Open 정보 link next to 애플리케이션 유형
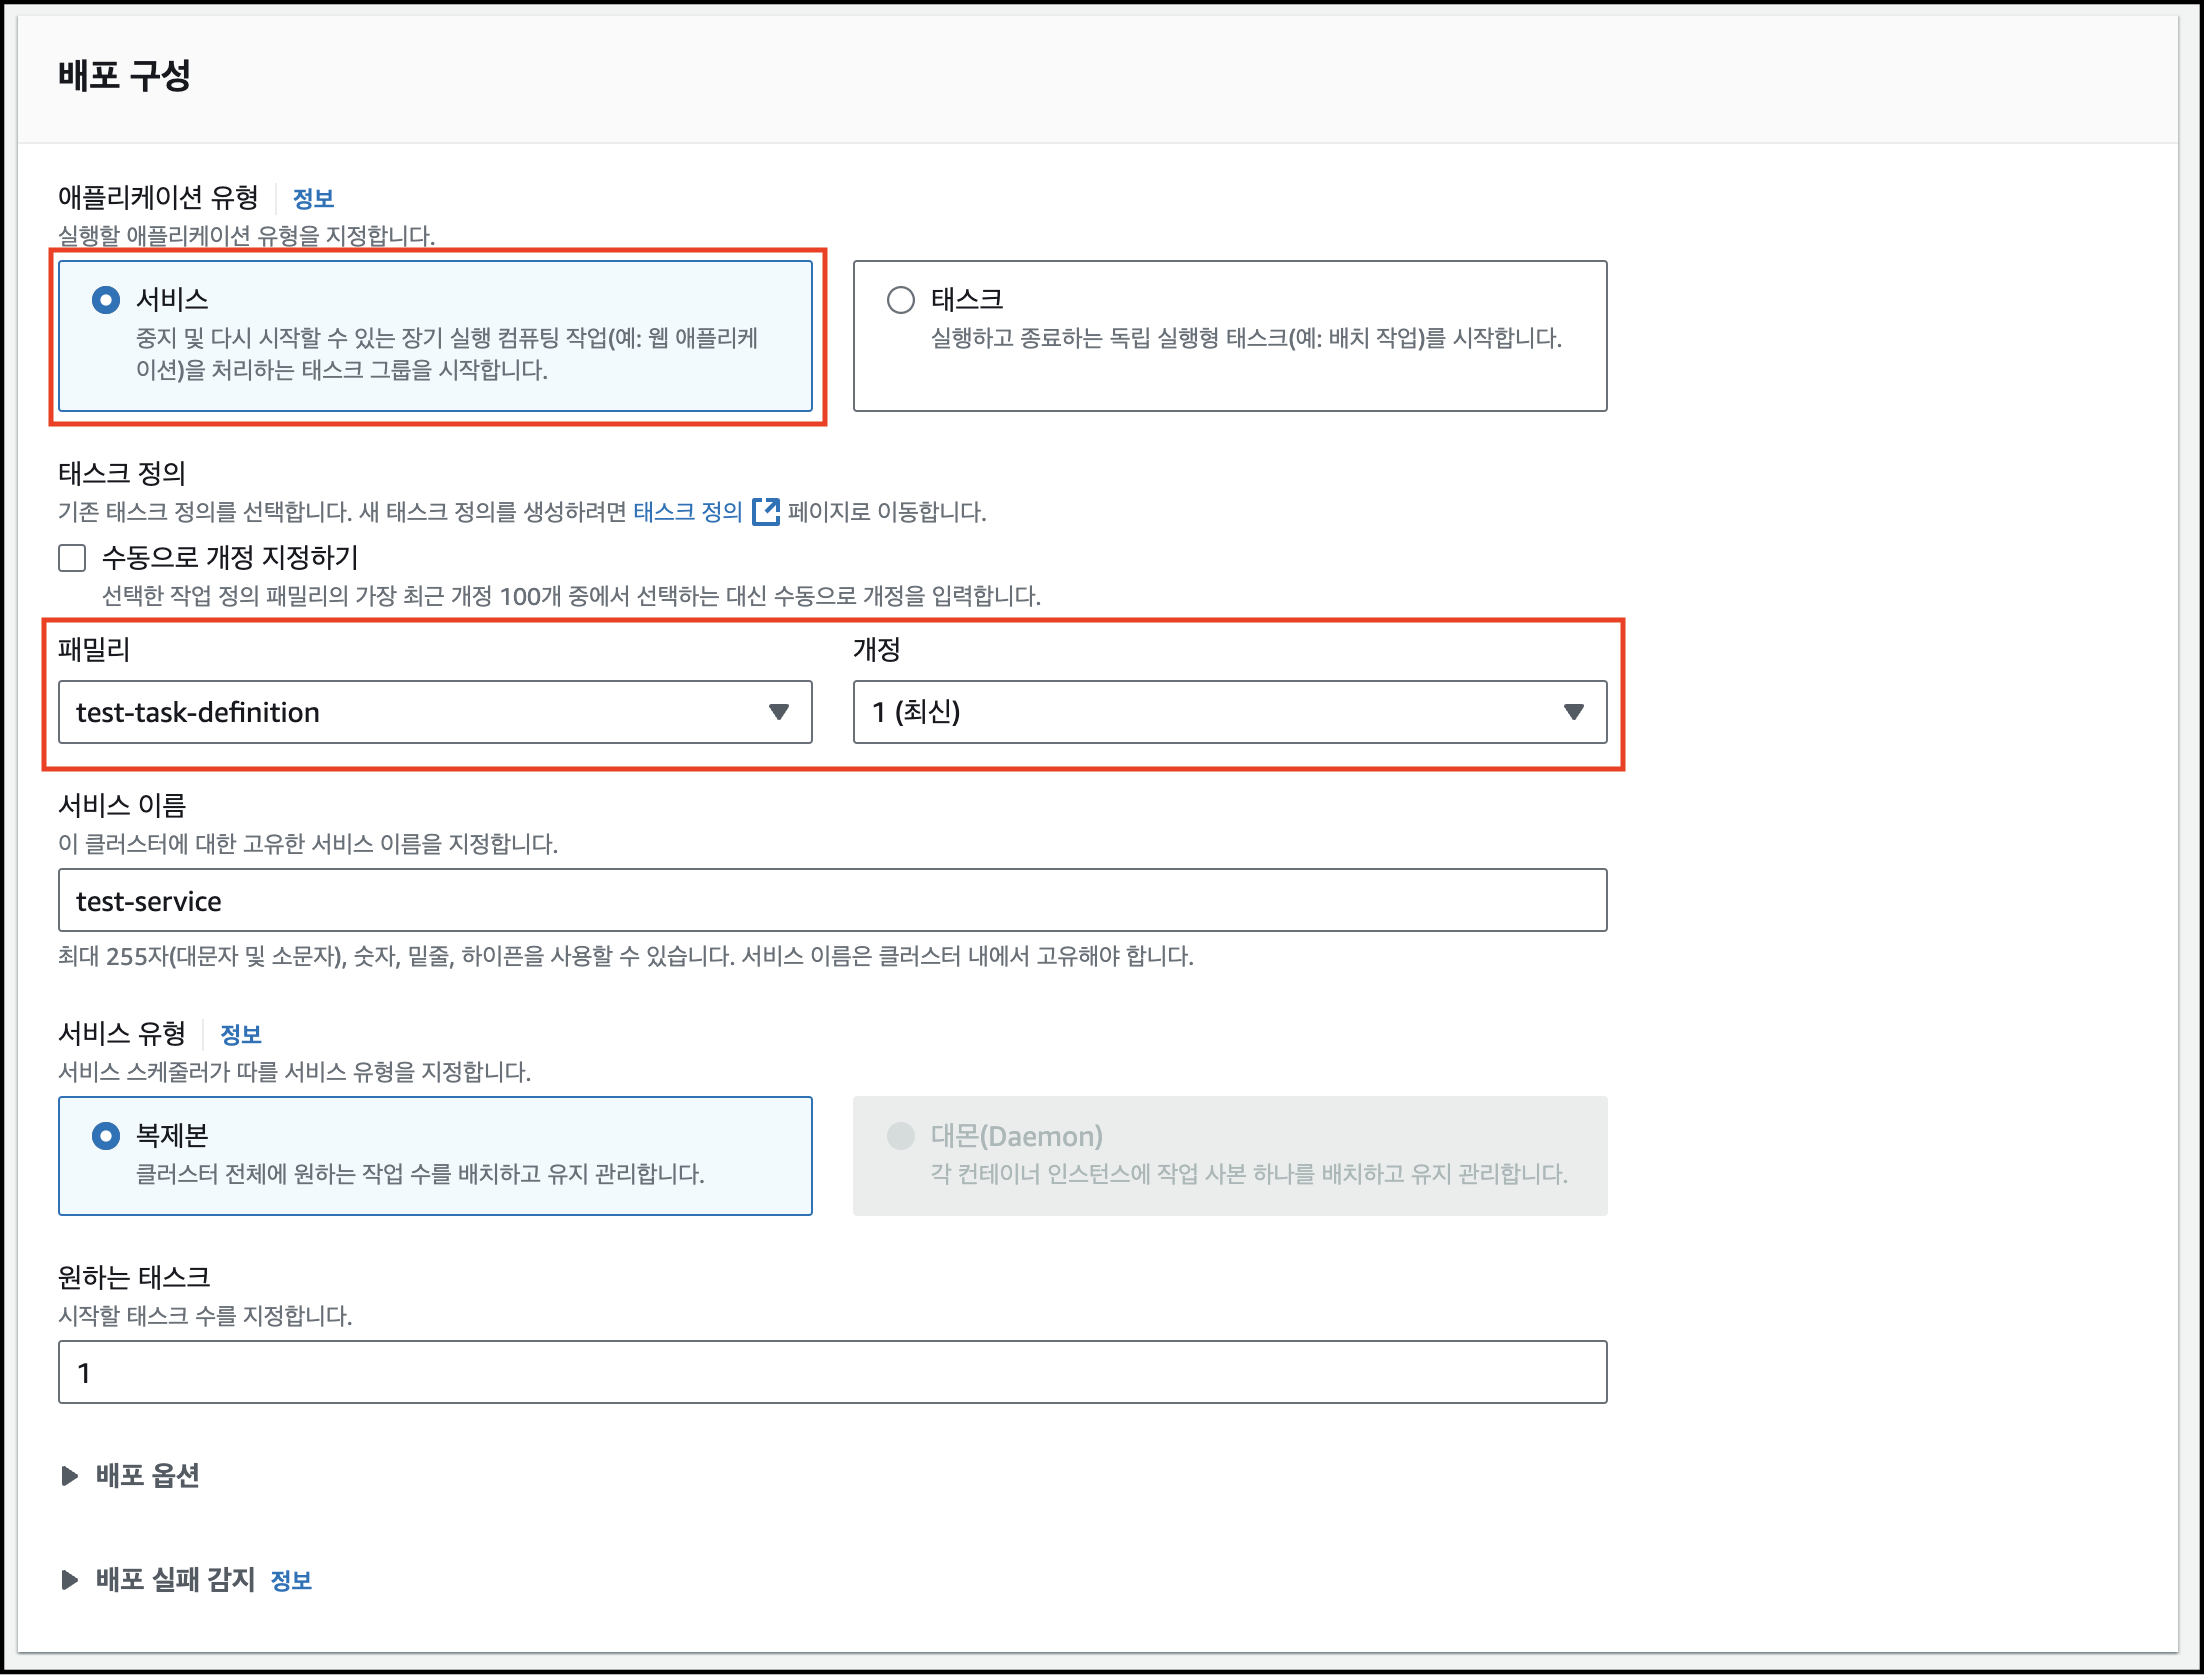Screen dimensions: 2204x1675 (x=313, y=198)
